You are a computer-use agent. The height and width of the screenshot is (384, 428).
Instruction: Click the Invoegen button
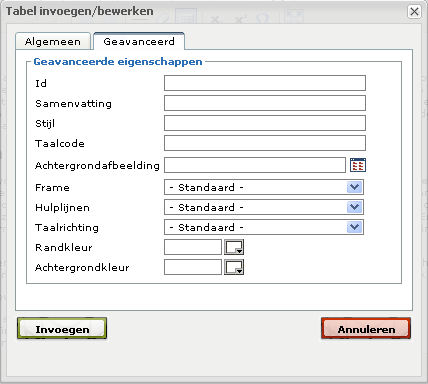[x=62, y=329]
